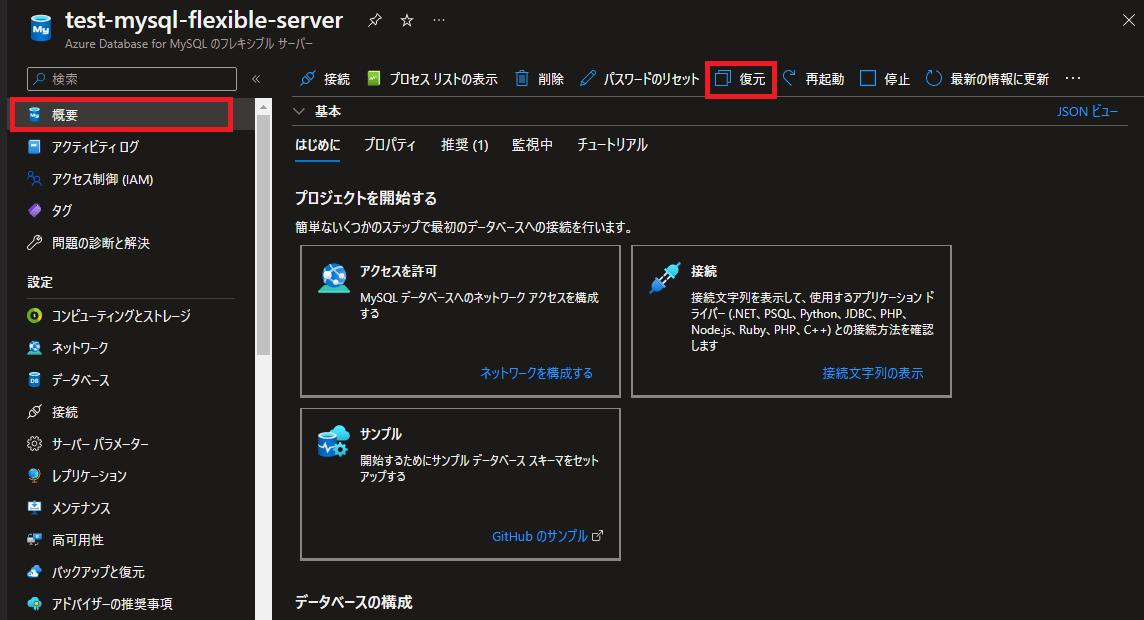Click 最新の情報に更新 refresh button
The width and height of the screenshot is (1144, 620).
click(987, 79)
